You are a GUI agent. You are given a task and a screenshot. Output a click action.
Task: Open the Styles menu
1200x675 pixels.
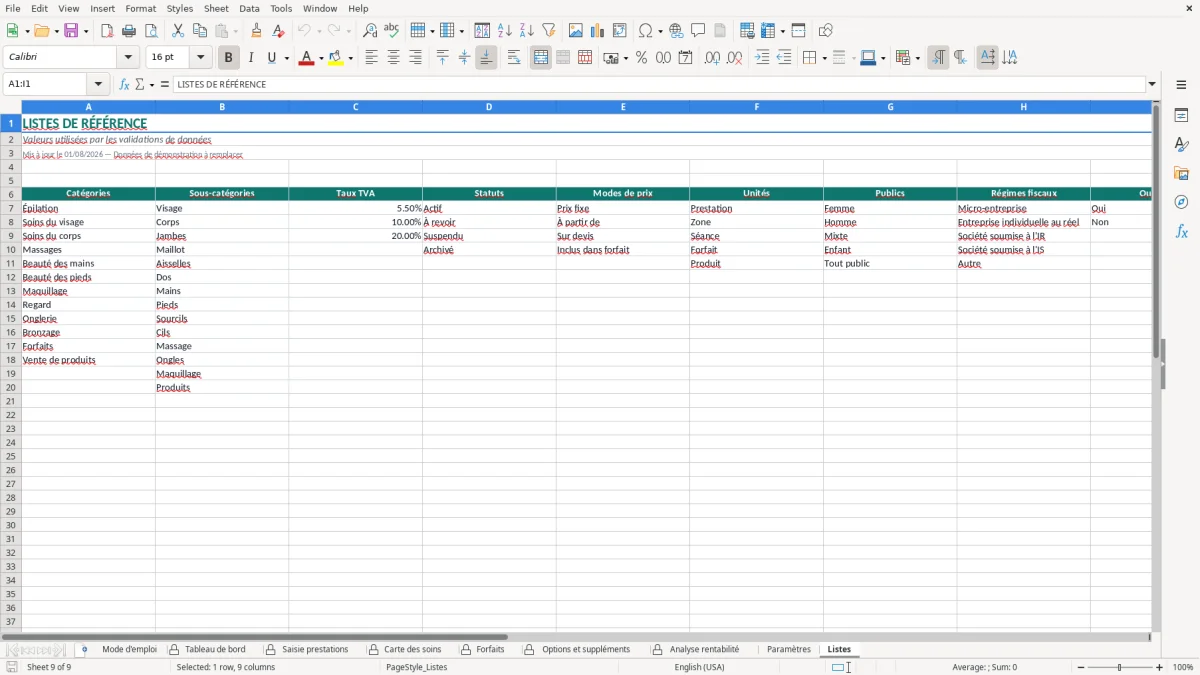coord(180,8)
